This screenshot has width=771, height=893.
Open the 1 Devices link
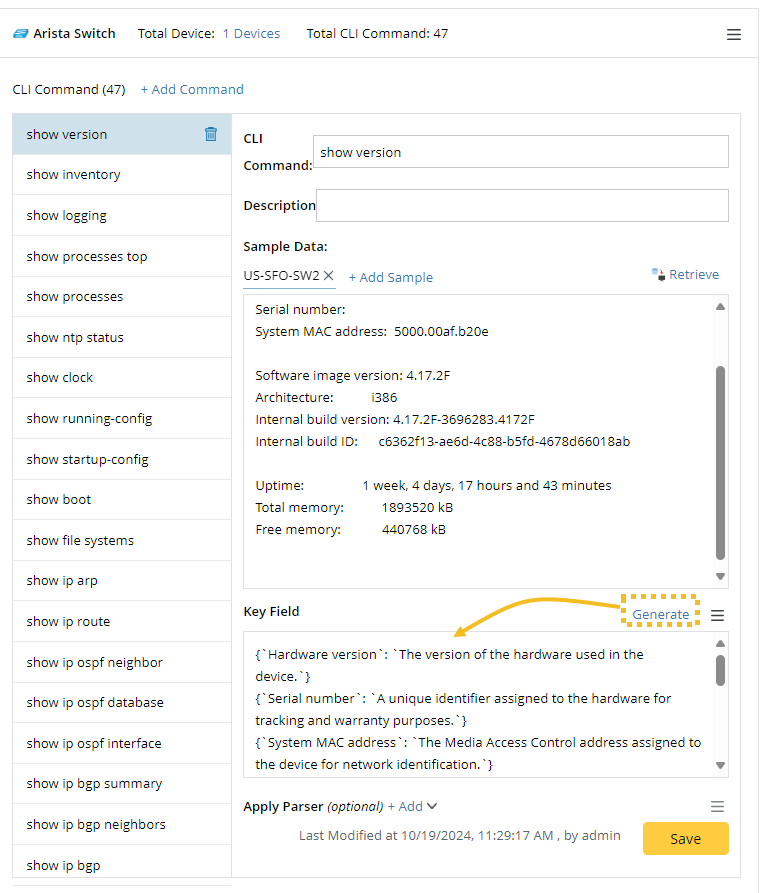[251, 33]
